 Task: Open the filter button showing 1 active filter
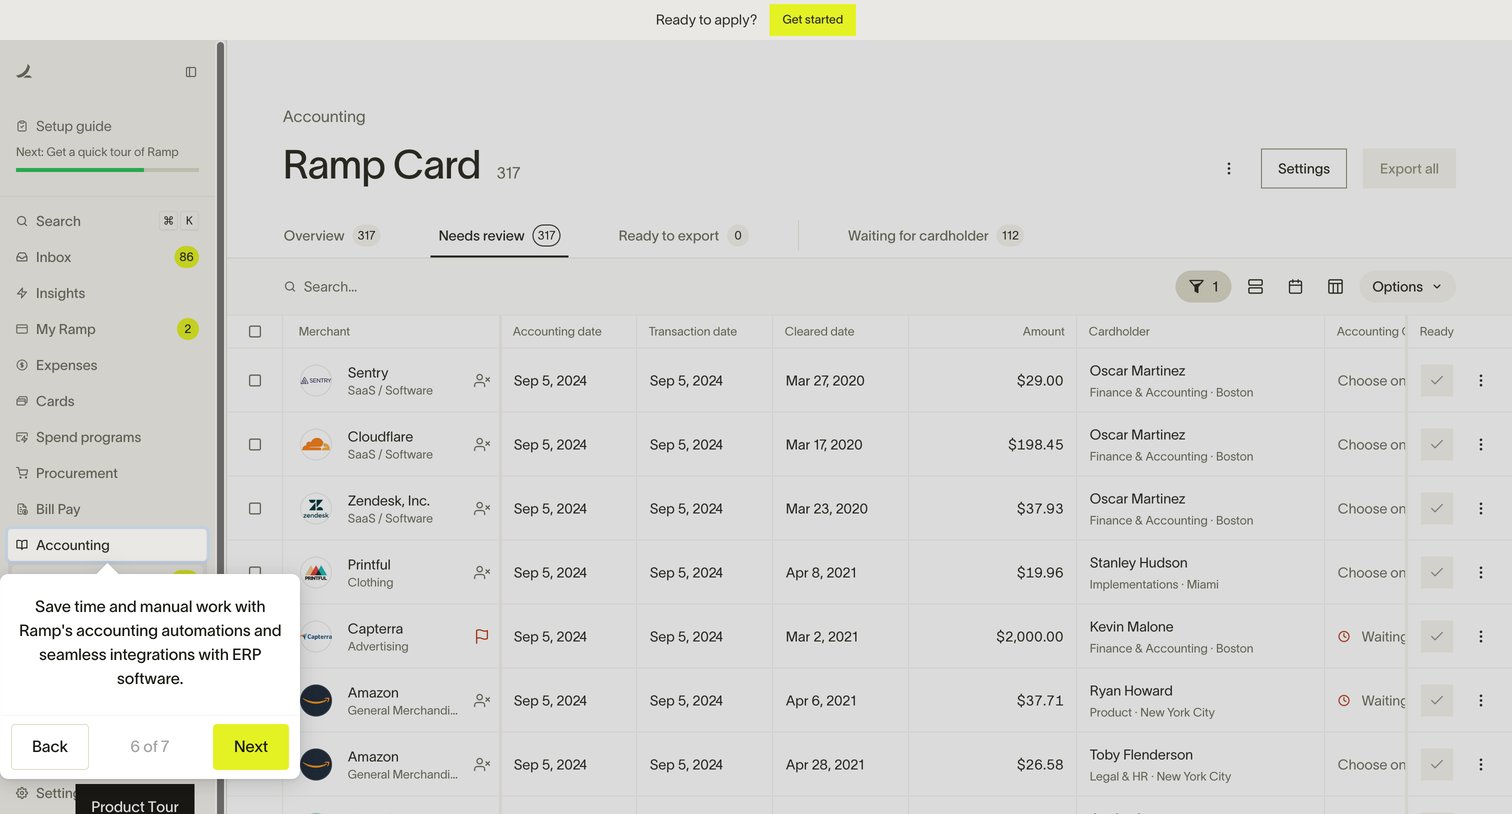pyautogui.click(x=1203, y=287)
